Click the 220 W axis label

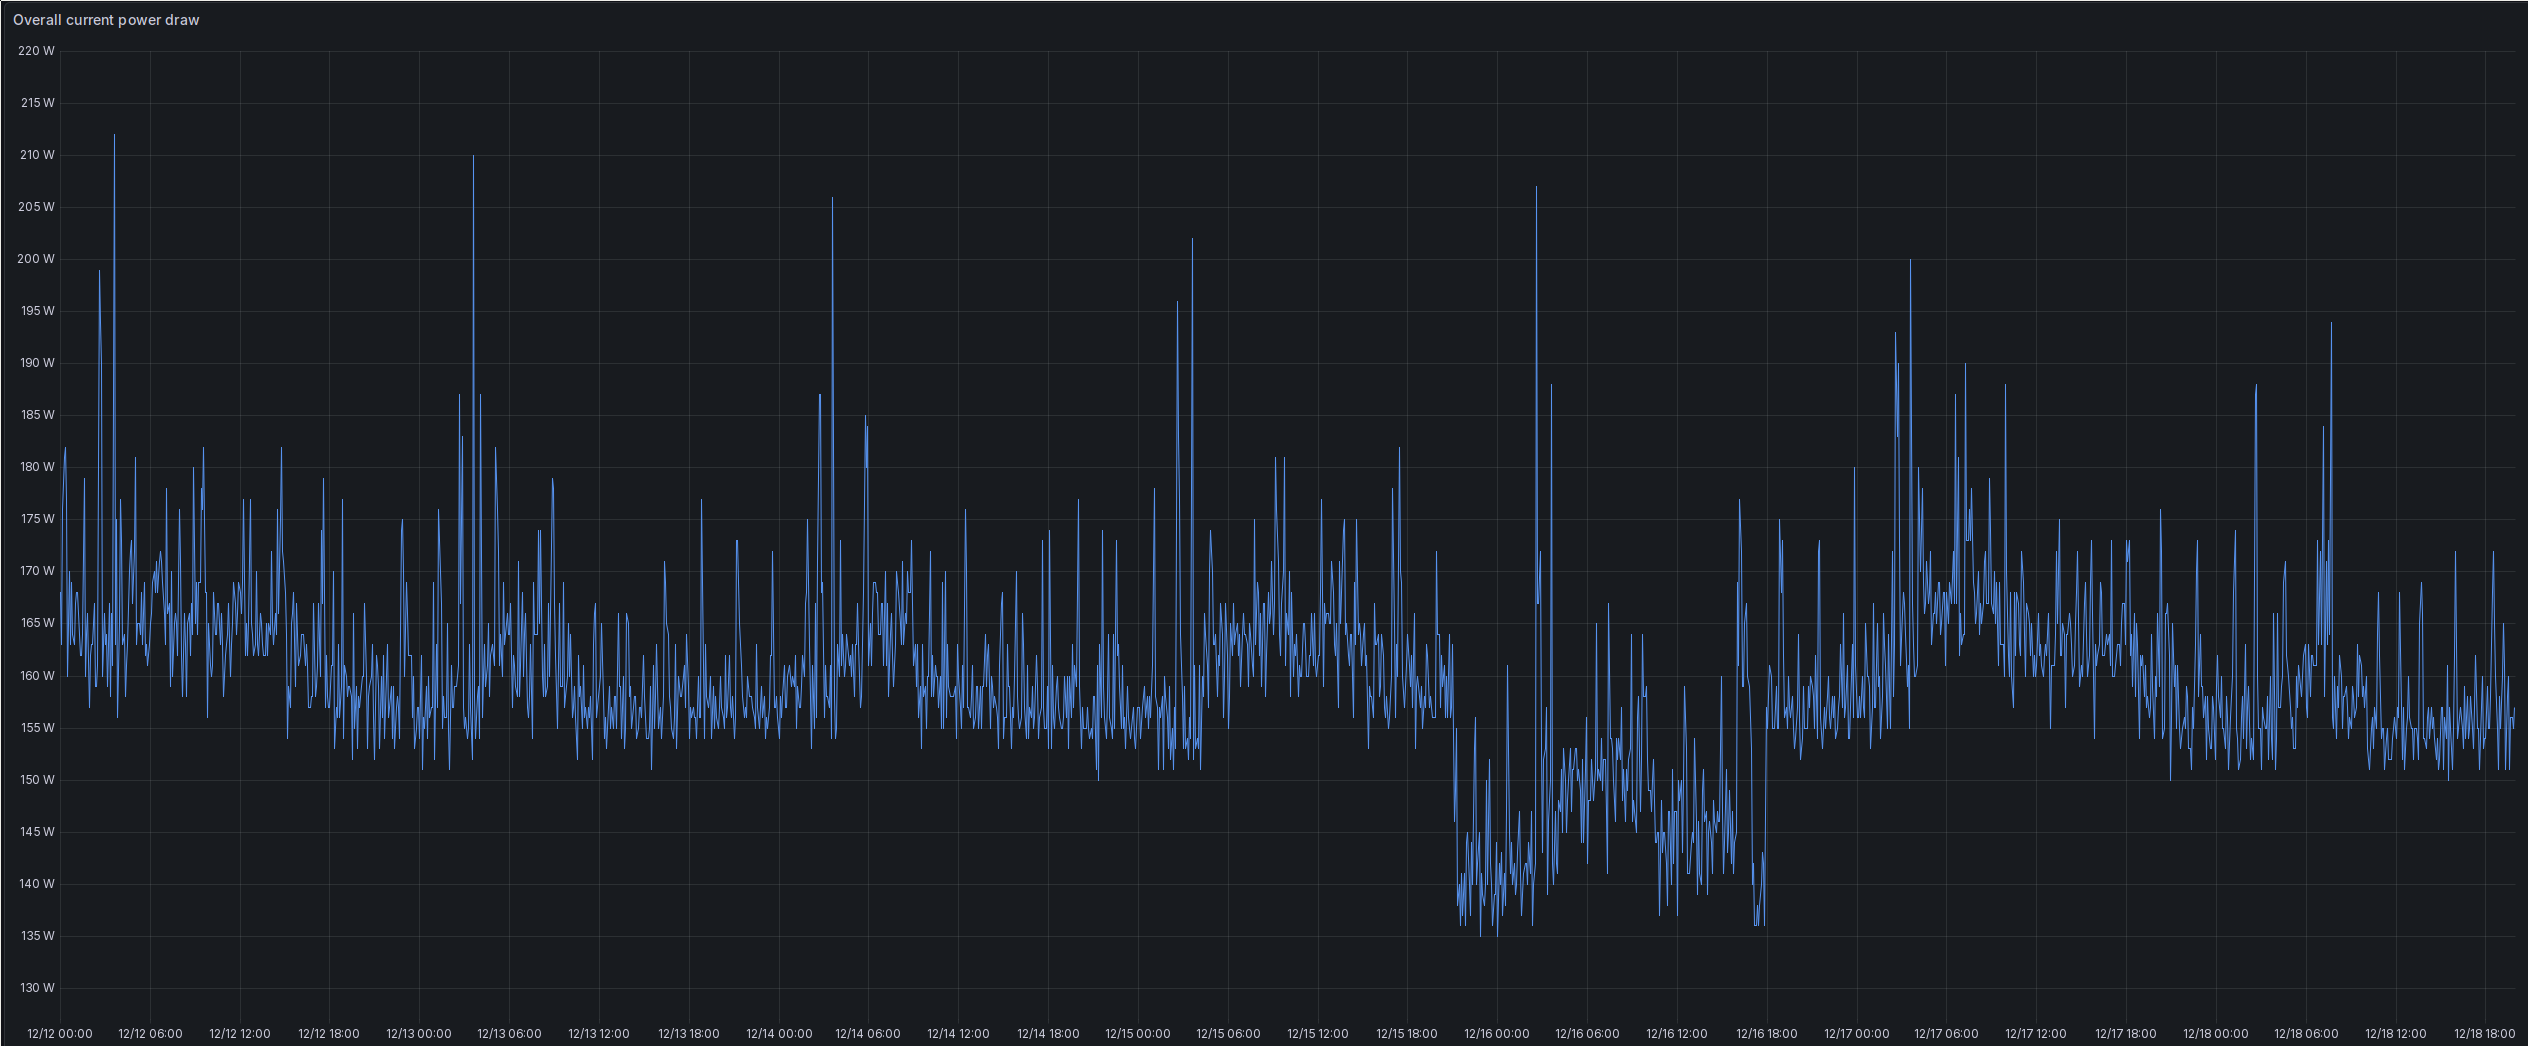pyautogui.click(x=37, y=50)
